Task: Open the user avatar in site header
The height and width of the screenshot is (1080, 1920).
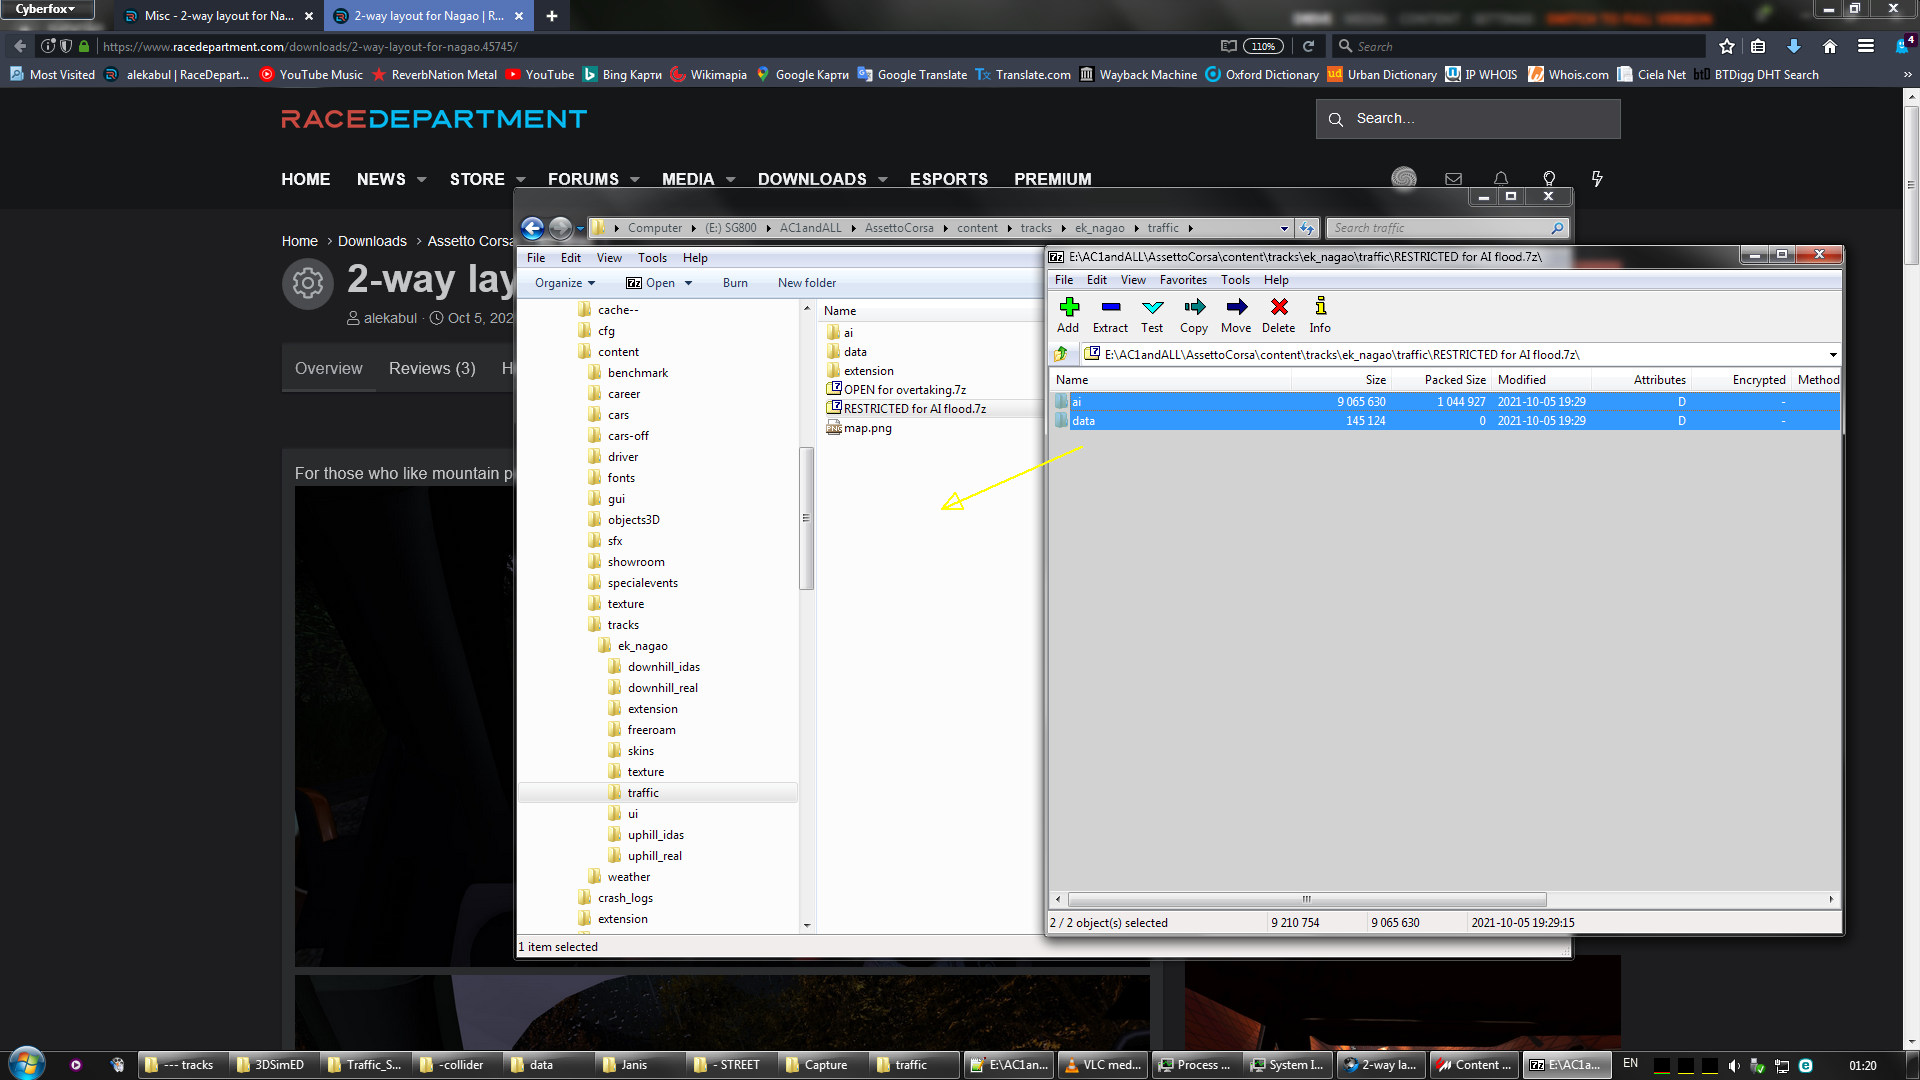Action: click(1404, 178)
